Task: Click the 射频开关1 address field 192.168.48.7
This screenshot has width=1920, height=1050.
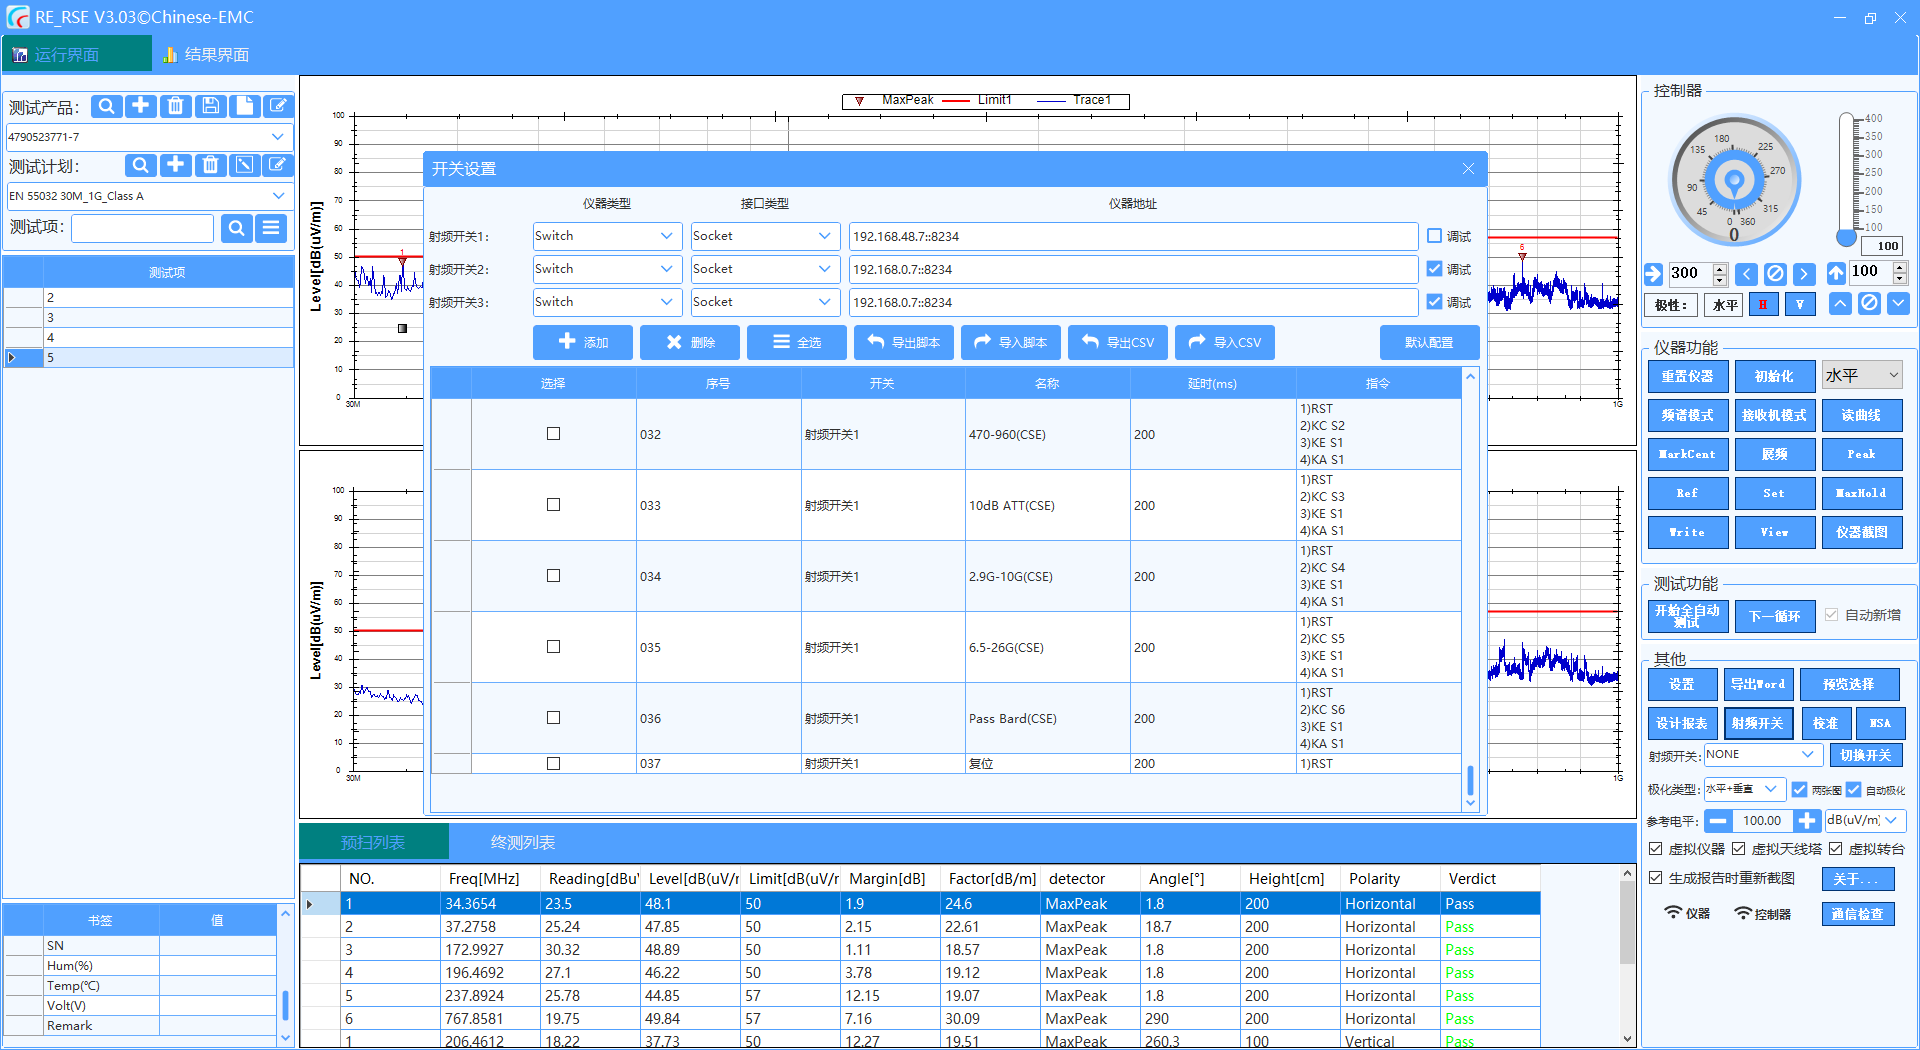Action: [x=1133, y=236]
